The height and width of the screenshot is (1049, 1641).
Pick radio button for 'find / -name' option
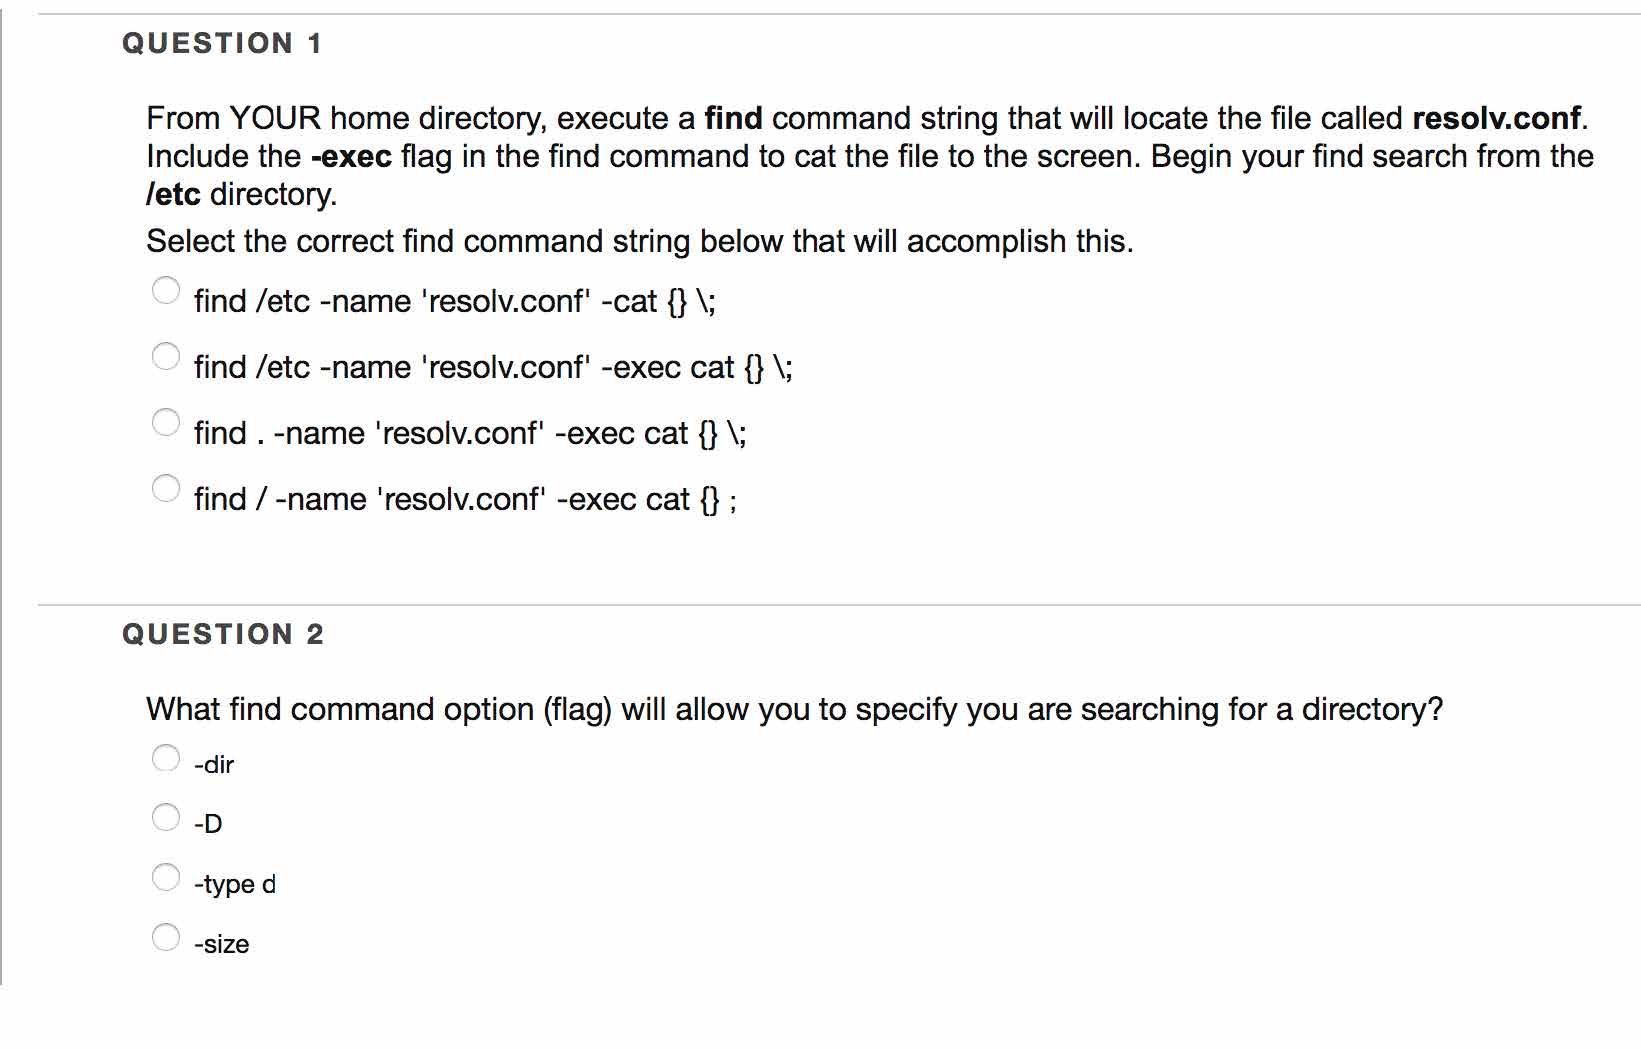point(166,488)
